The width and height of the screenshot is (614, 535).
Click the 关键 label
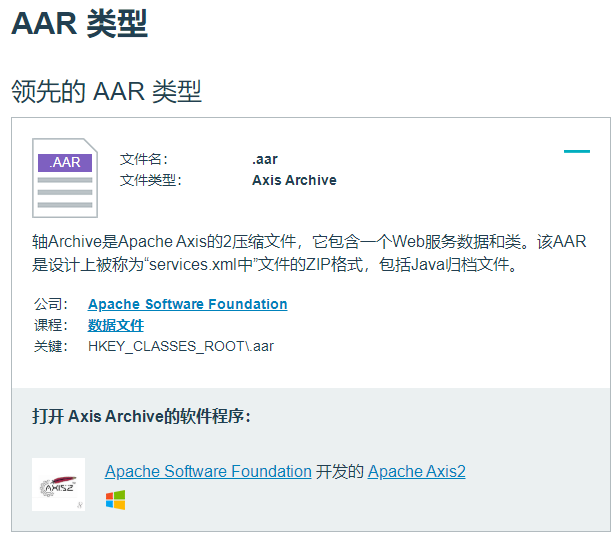point(51,346)
